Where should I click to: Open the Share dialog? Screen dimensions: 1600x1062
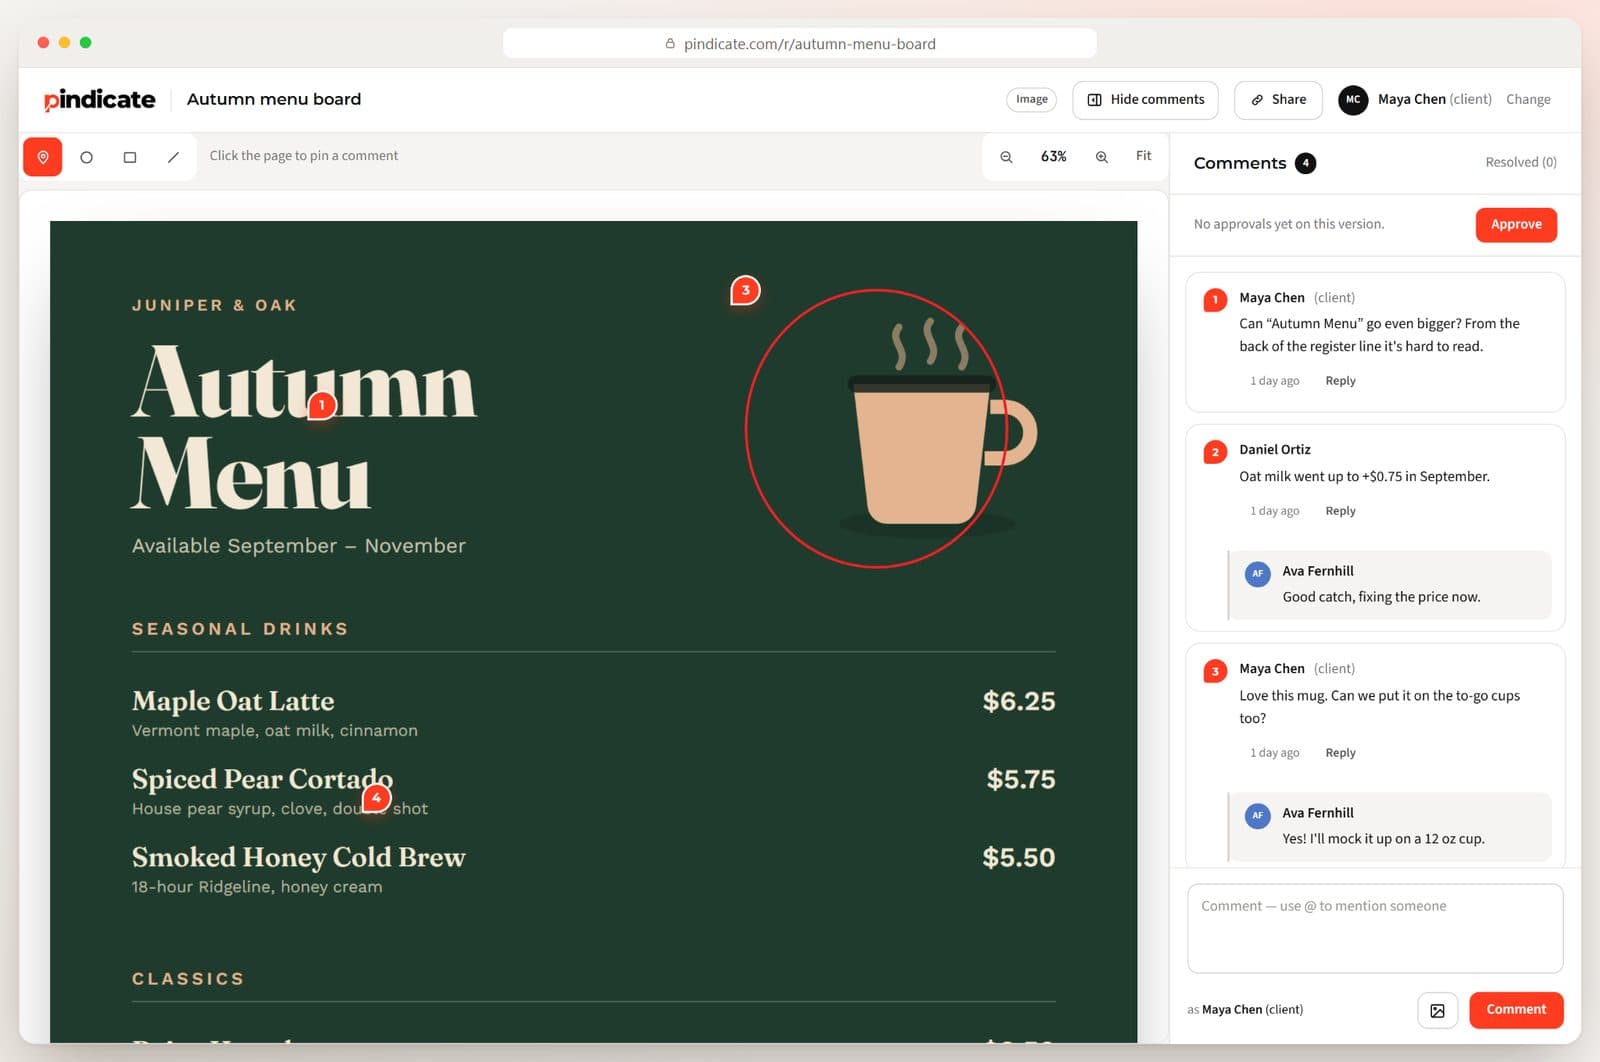1278,99
